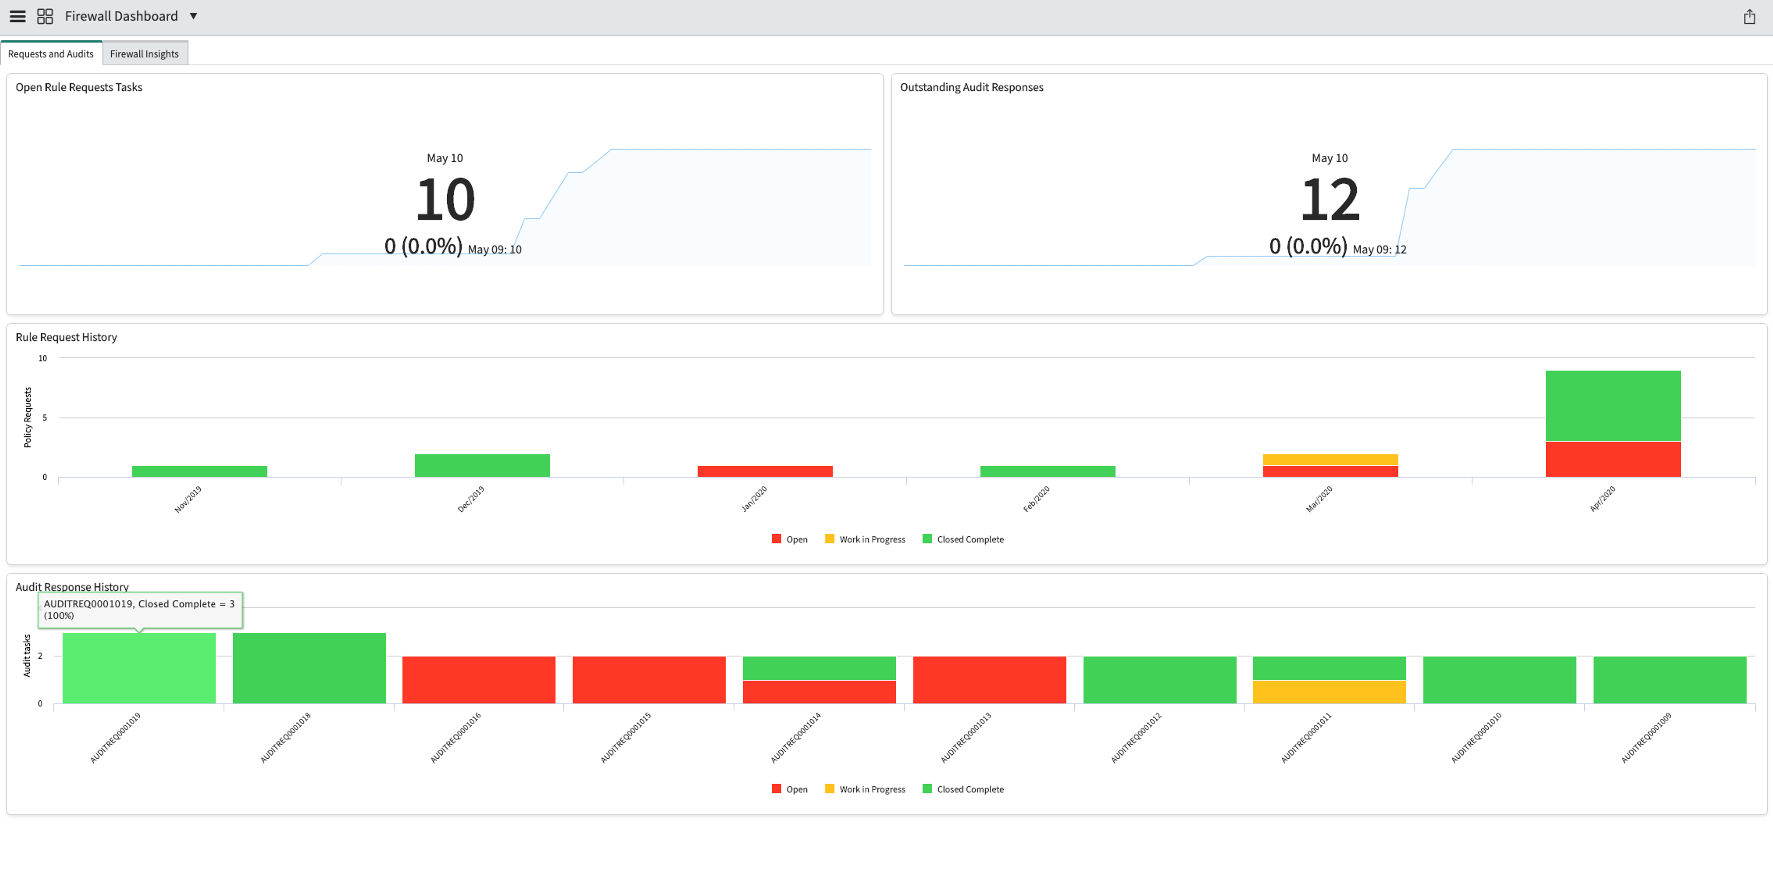Select the Requests and Audits tab
The width and height of the screenshot is (1773, 875).
(51, 54)
